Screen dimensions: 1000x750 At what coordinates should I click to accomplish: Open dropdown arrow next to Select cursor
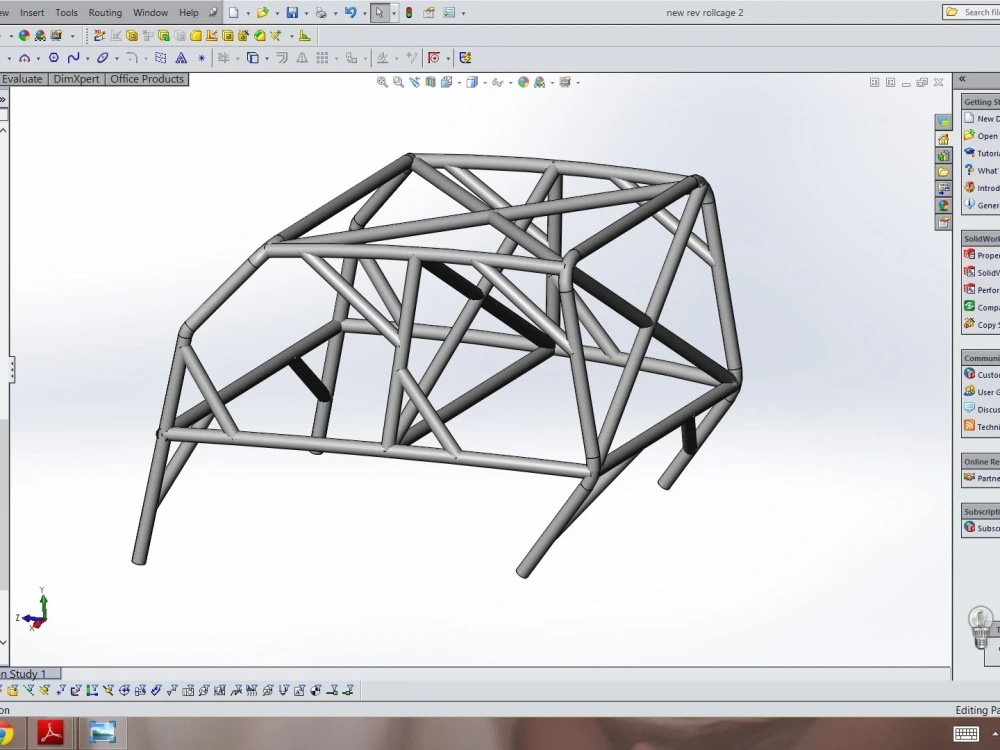(x=393, y=13)
